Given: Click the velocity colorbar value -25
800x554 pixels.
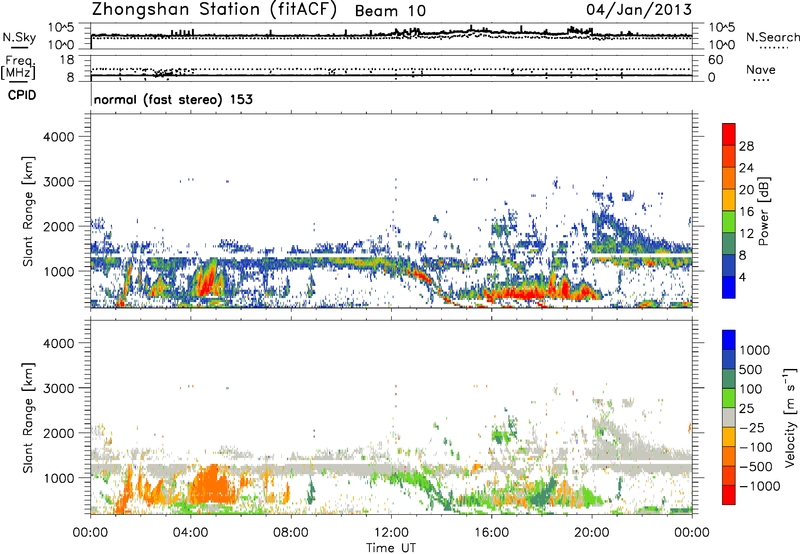Looking at the screenshot, I should [752, 427].
